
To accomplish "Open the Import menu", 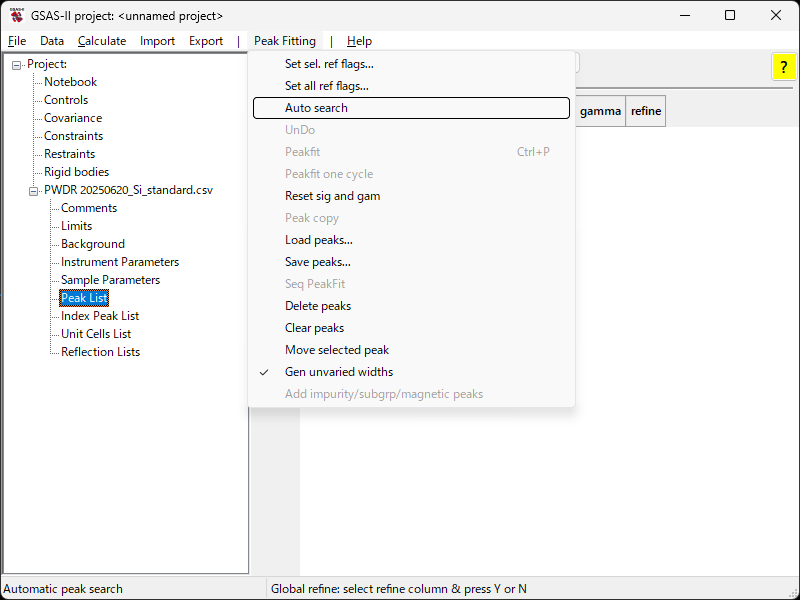I will tap(157, 41).
